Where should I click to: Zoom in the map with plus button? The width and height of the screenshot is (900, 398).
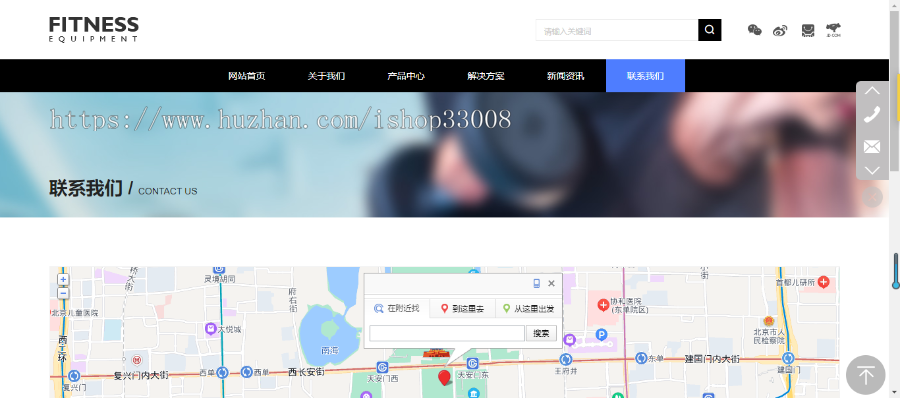(x=63, y=280)
